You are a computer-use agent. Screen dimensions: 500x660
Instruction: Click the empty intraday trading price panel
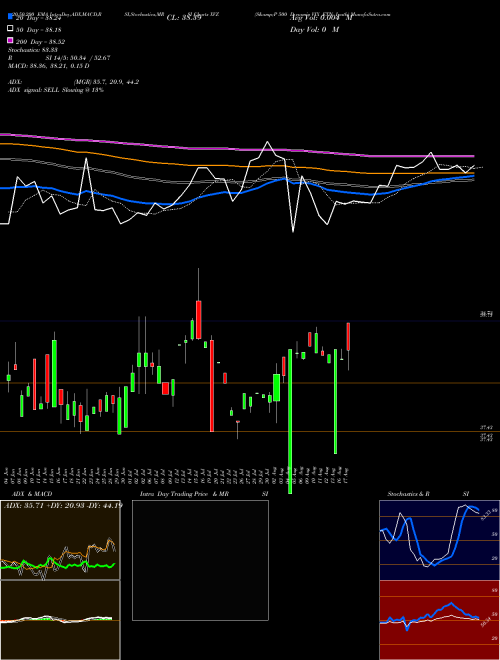pos(200,560)
